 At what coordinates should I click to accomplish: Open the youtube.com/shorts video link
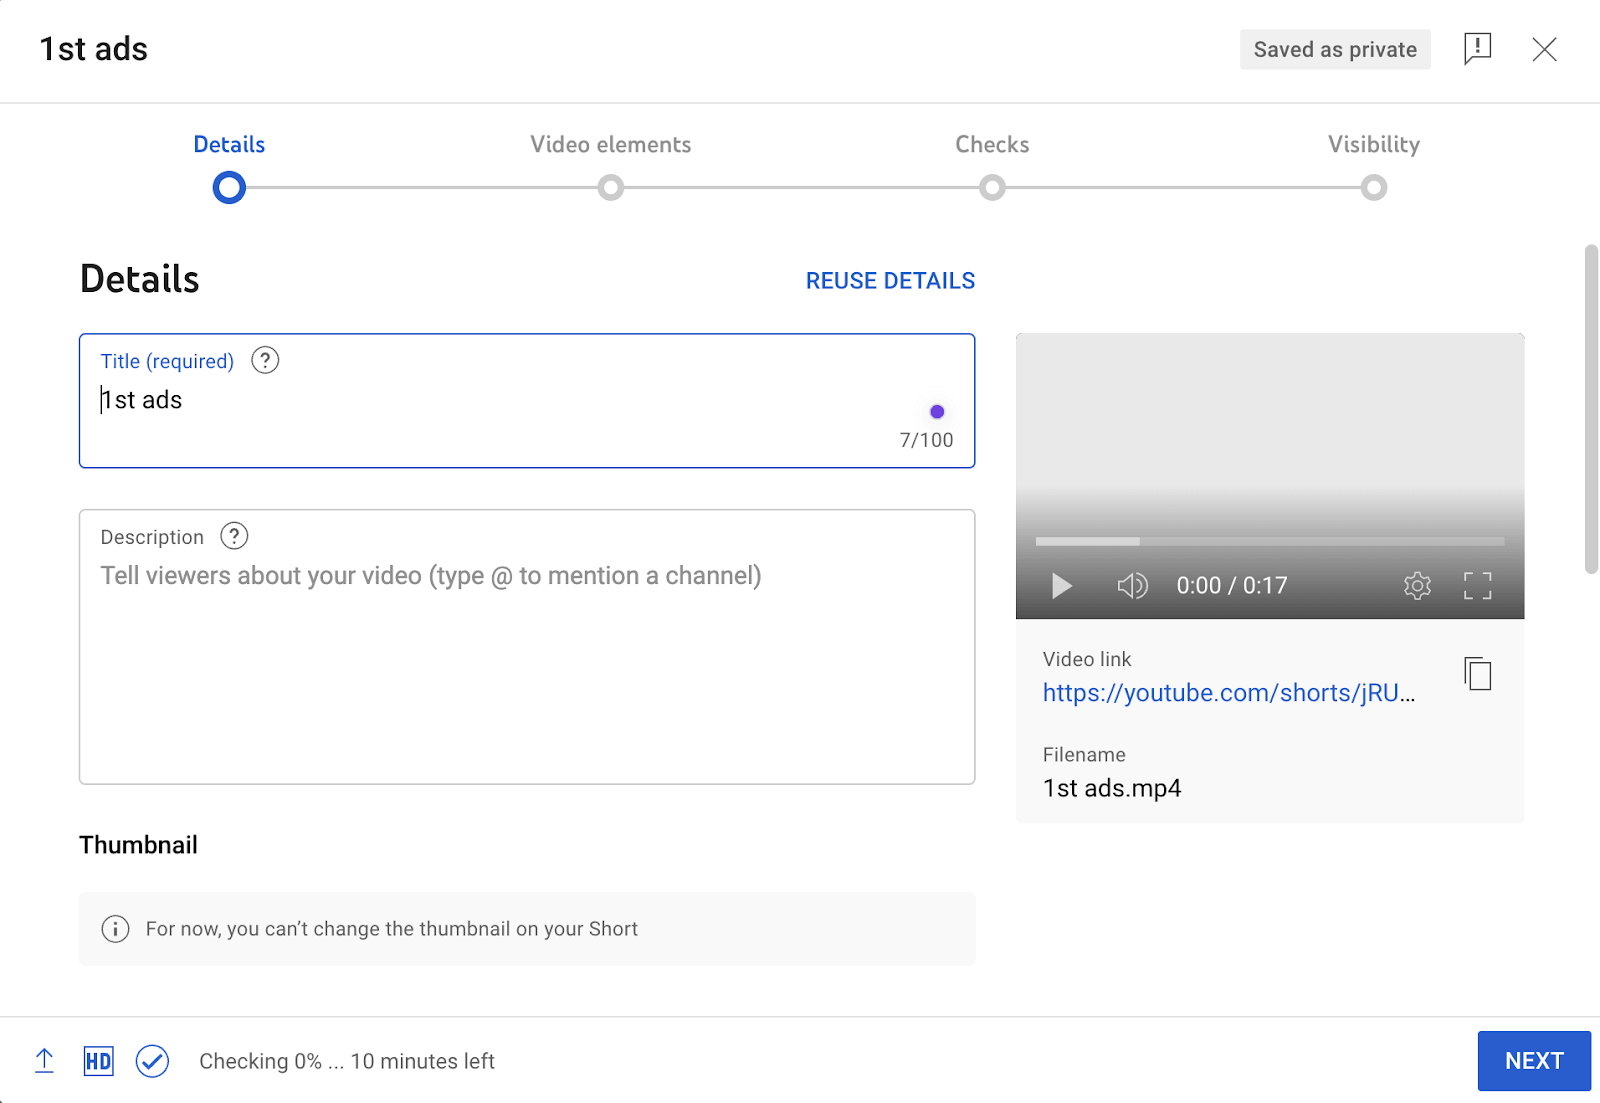1229,693
